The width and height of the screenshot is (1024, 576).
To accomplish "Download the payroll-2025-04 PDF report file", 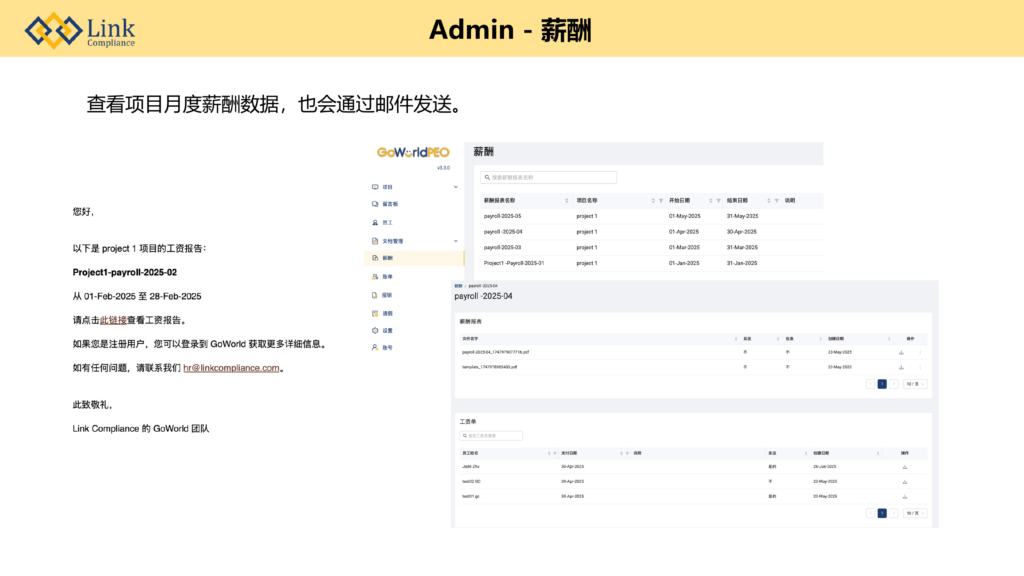I will (902, 352).
